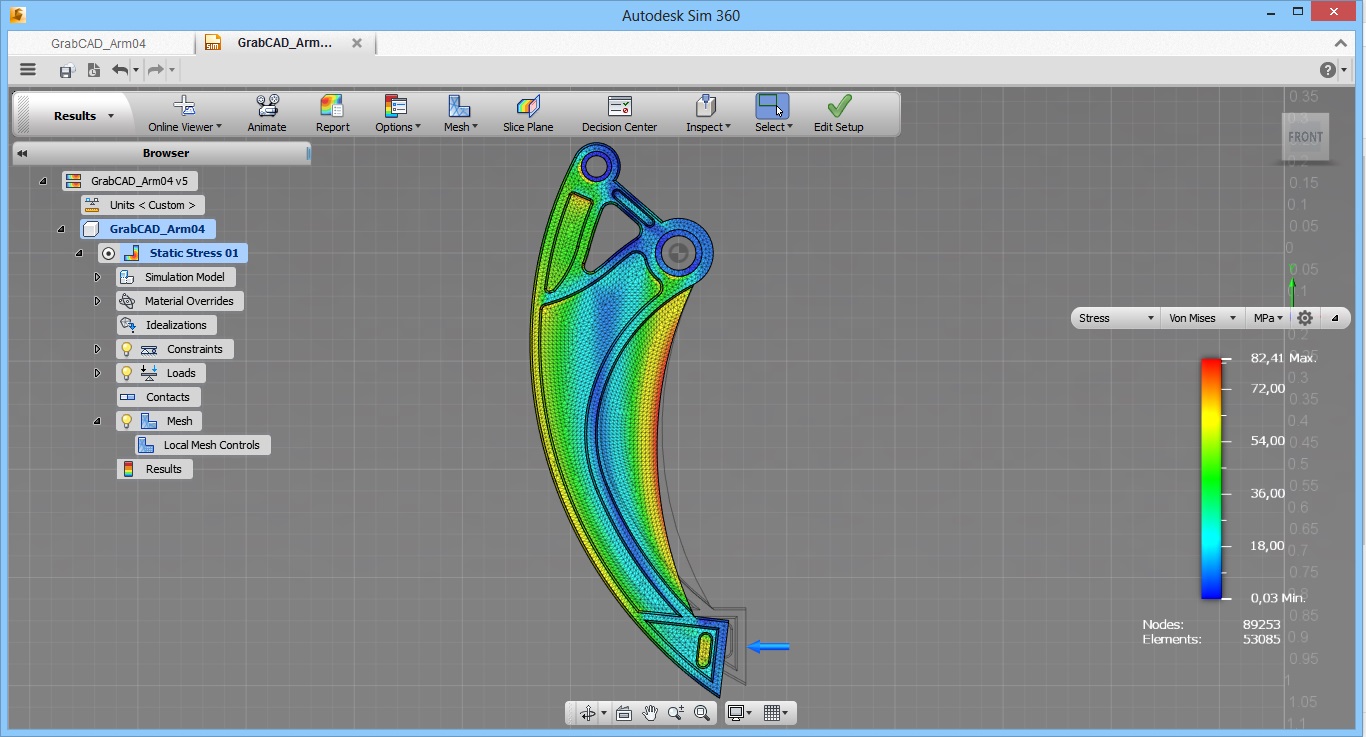Switch to the GrabCAD_Arm04 document tab
This screenshot has width=1366, height=737.
[x=99, y=43]
